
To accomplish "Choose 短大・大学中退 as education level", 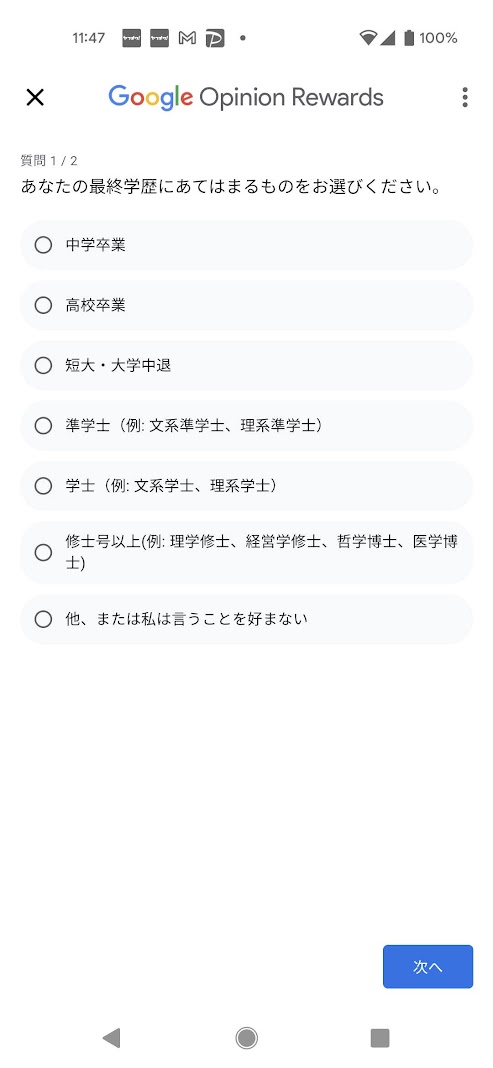I will tap(246, 366).
